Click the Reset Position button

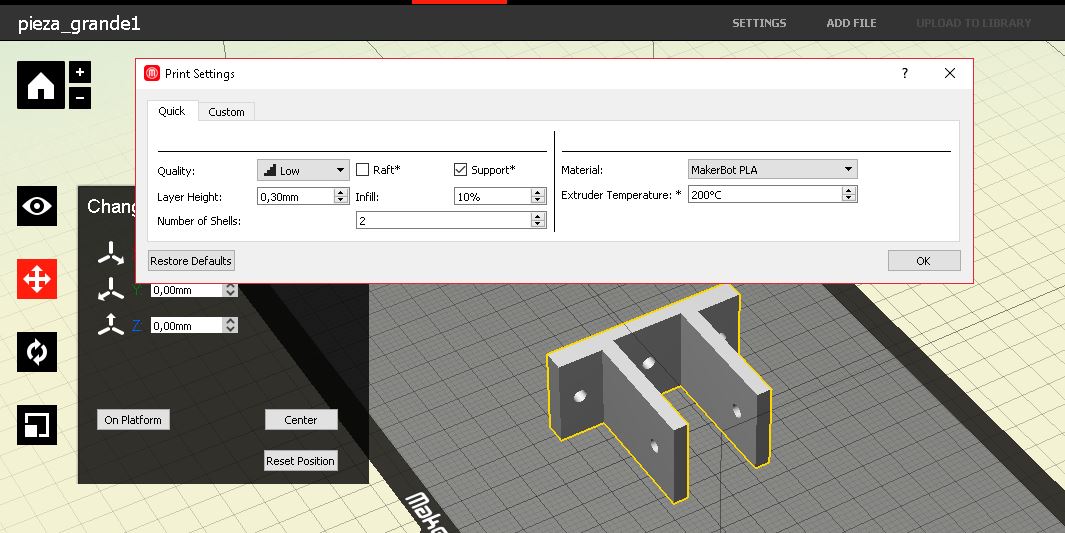pyautogui.click(x=301, y=461)
